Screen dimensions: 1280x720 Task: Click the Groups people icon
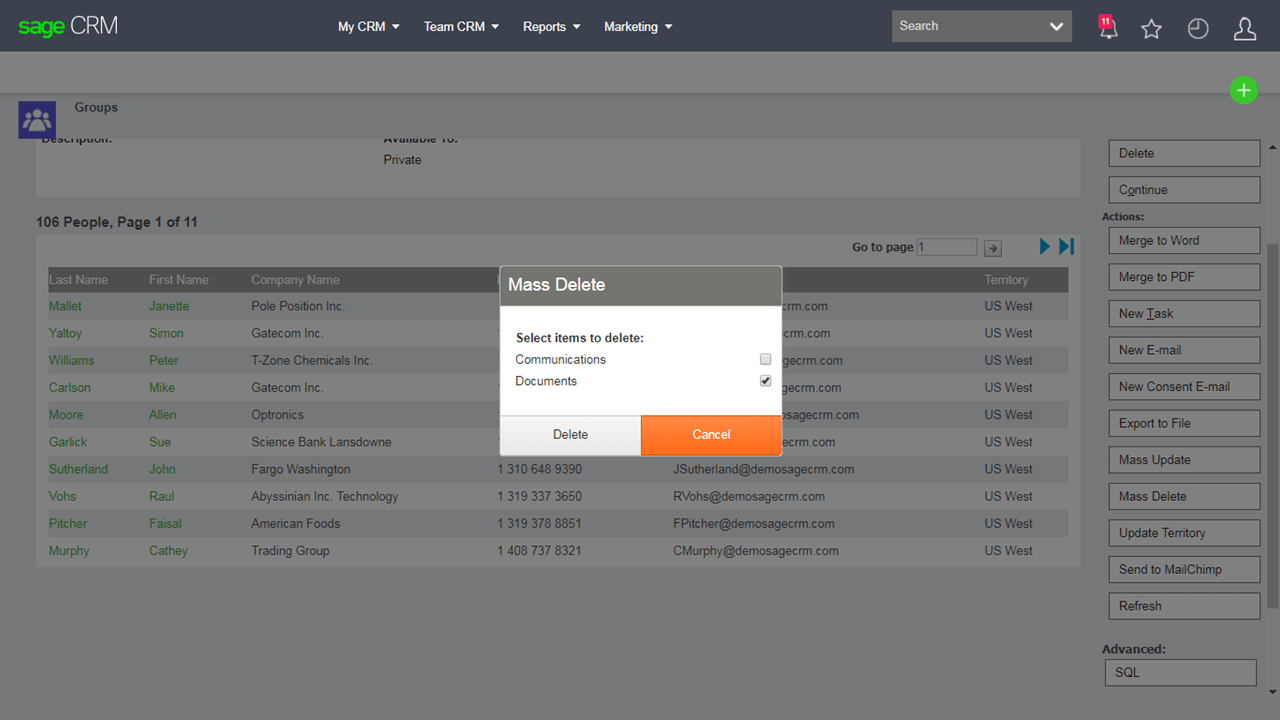pyautogui.click(x=36, y=119)
